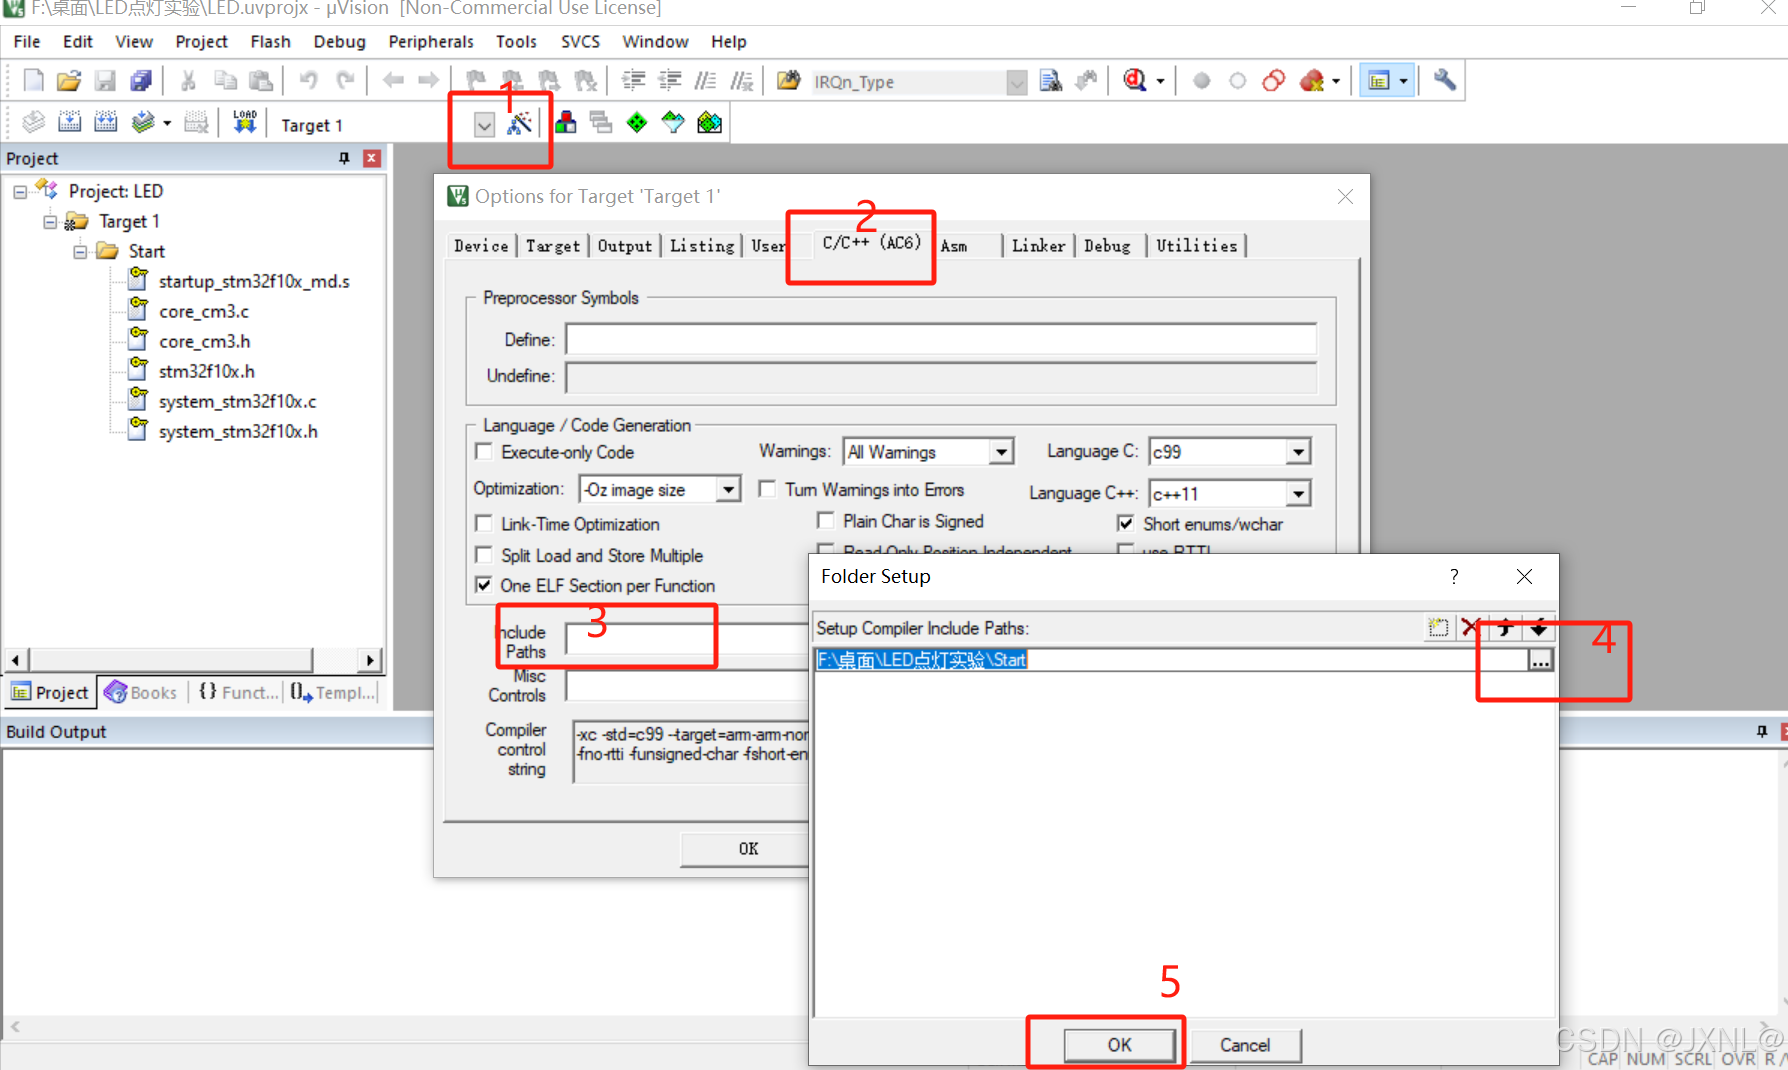Launch the Pack Installer icon
The height and width of the screenshot is (1070, 1788).
[709, 123]
